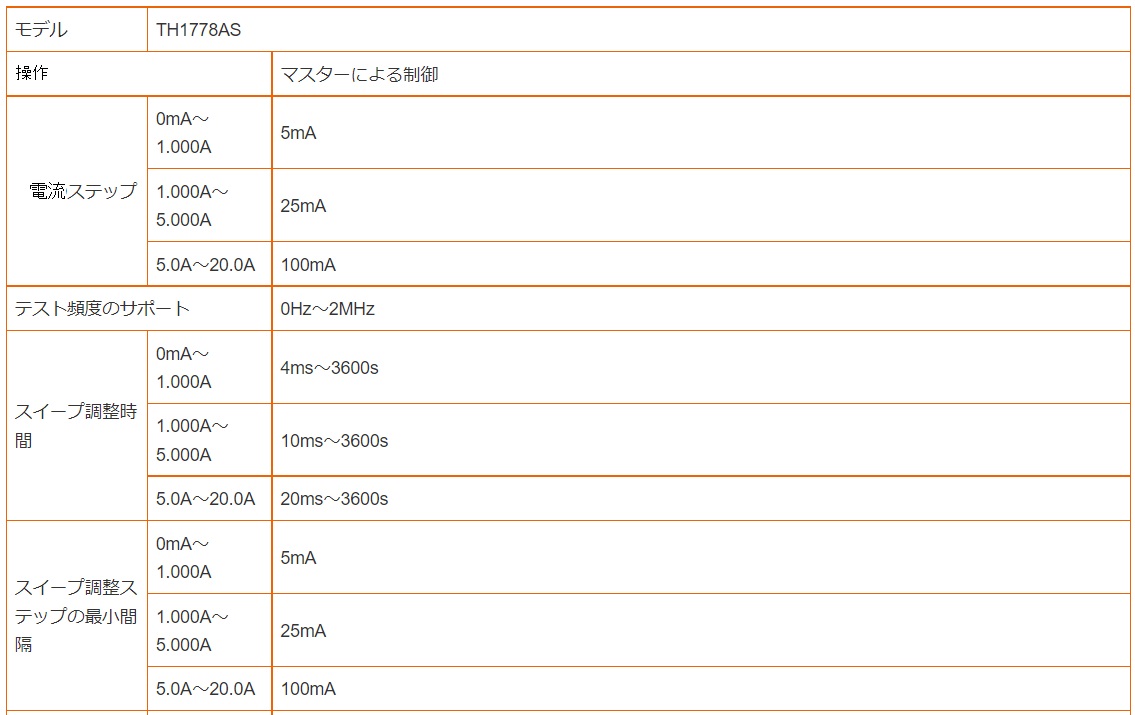Click the モデル header cell

coord(77,30)
